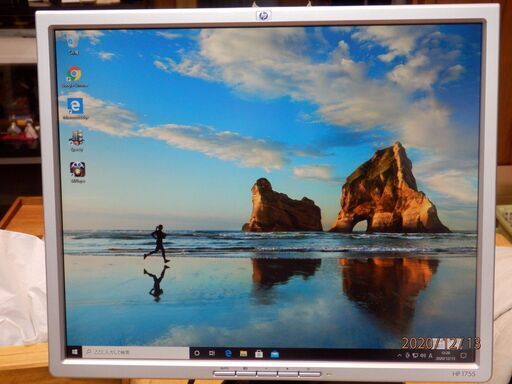The image size is (512, 384).
Task: Open the volume control in the tray
Action: (423, 356)
